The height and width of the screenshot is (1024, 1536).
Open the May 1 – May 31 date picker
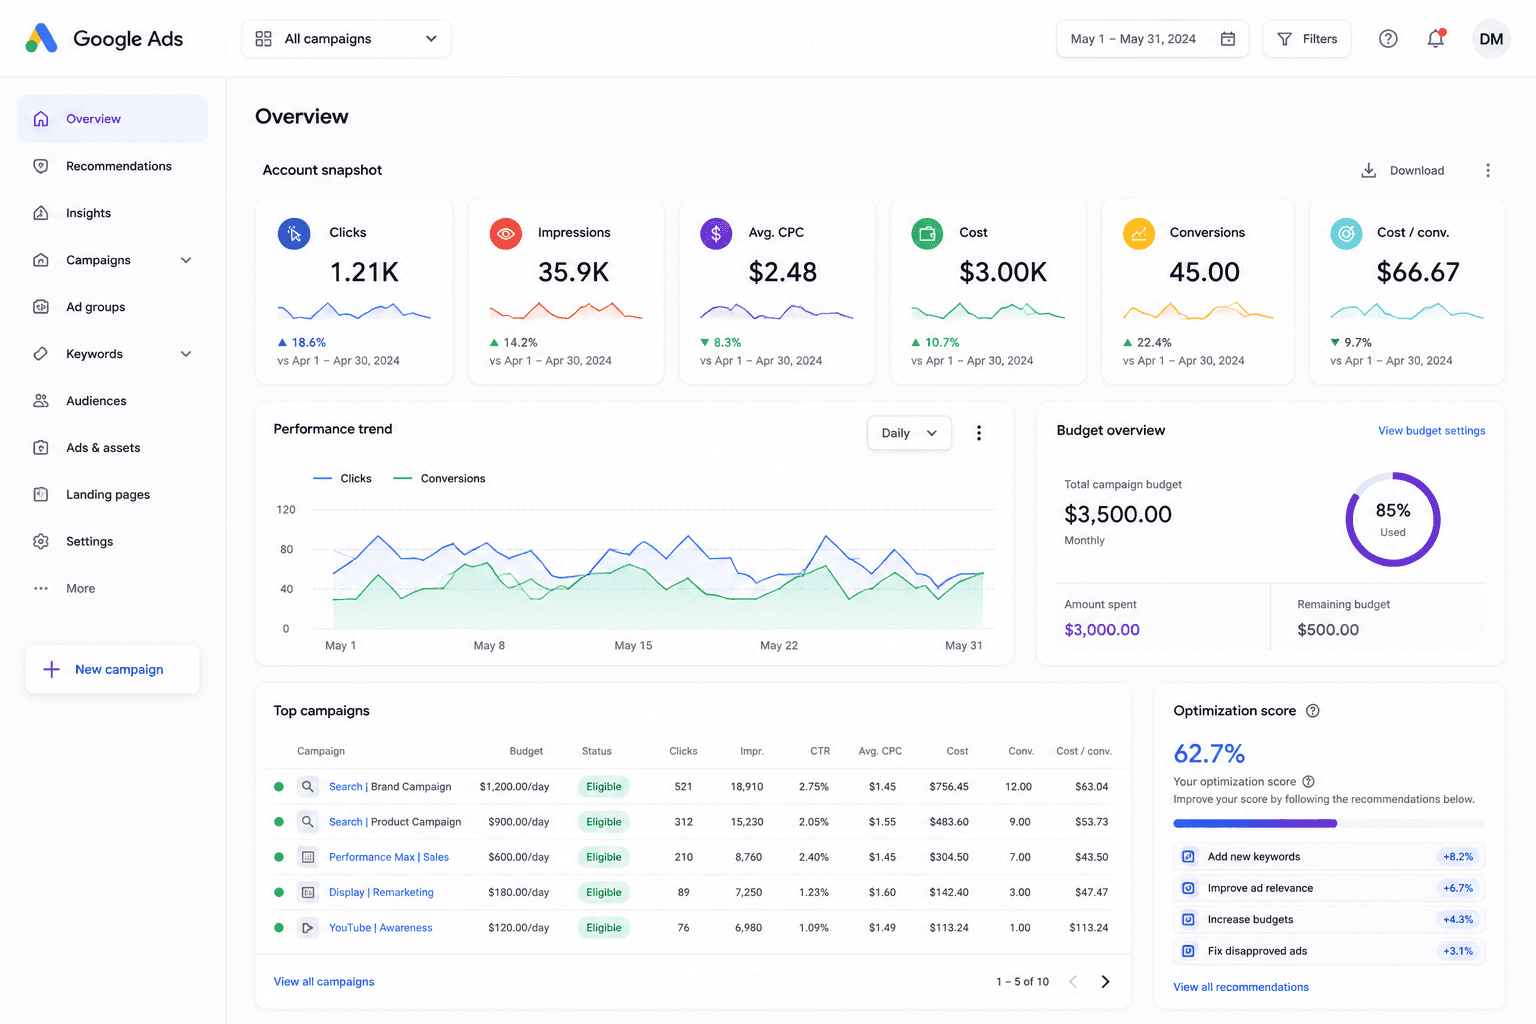[x=1152, y=39]
